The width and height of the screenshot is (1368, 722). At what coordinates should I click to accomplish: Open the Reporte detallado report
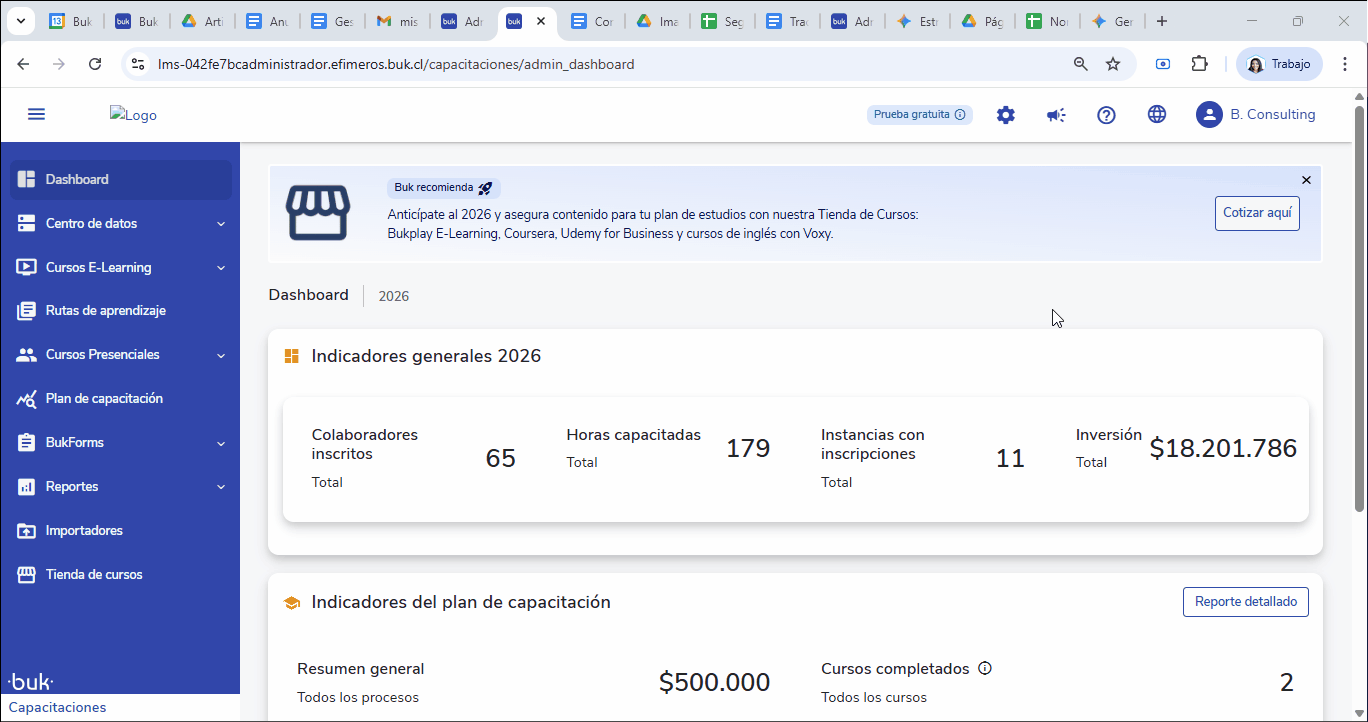click(1245, 601)
